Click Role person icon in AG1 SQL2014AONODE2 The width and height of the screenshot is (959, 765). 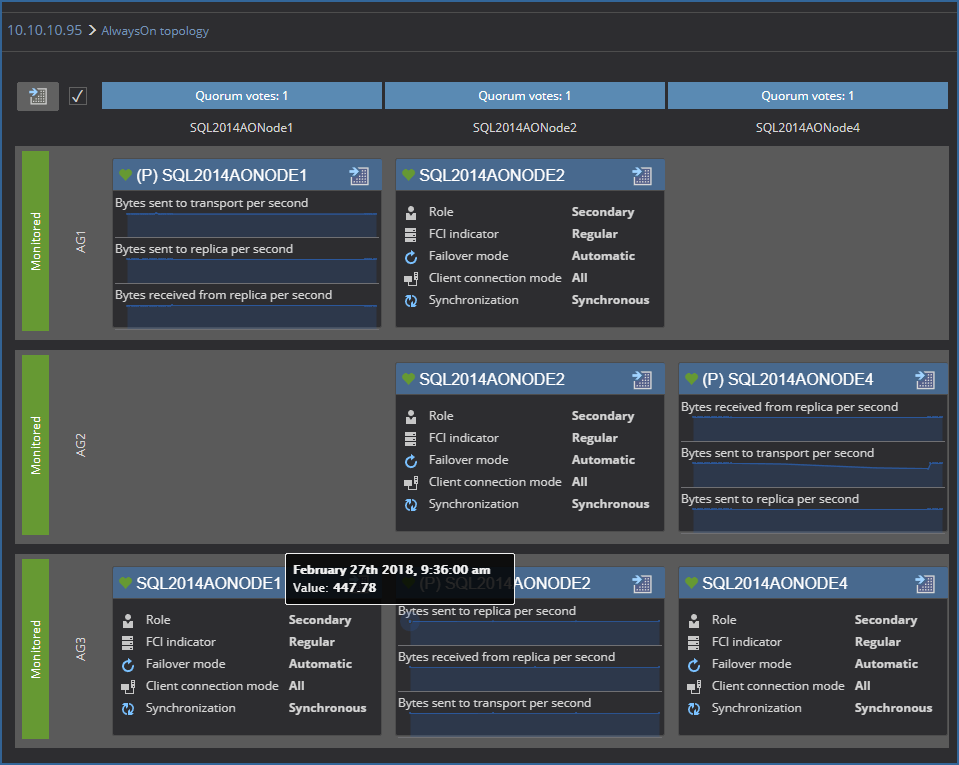point(411,213)
